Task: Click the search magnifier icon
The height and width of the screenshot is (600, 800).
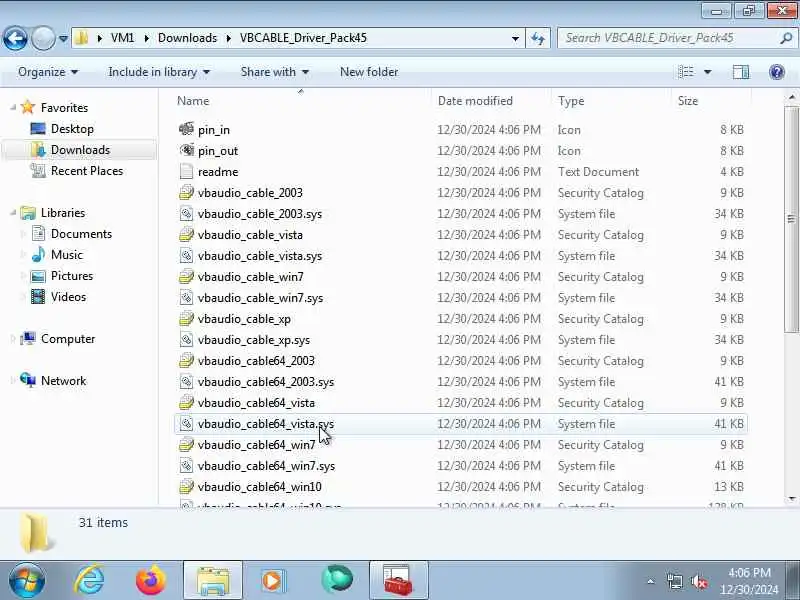Action: (786, 38)
